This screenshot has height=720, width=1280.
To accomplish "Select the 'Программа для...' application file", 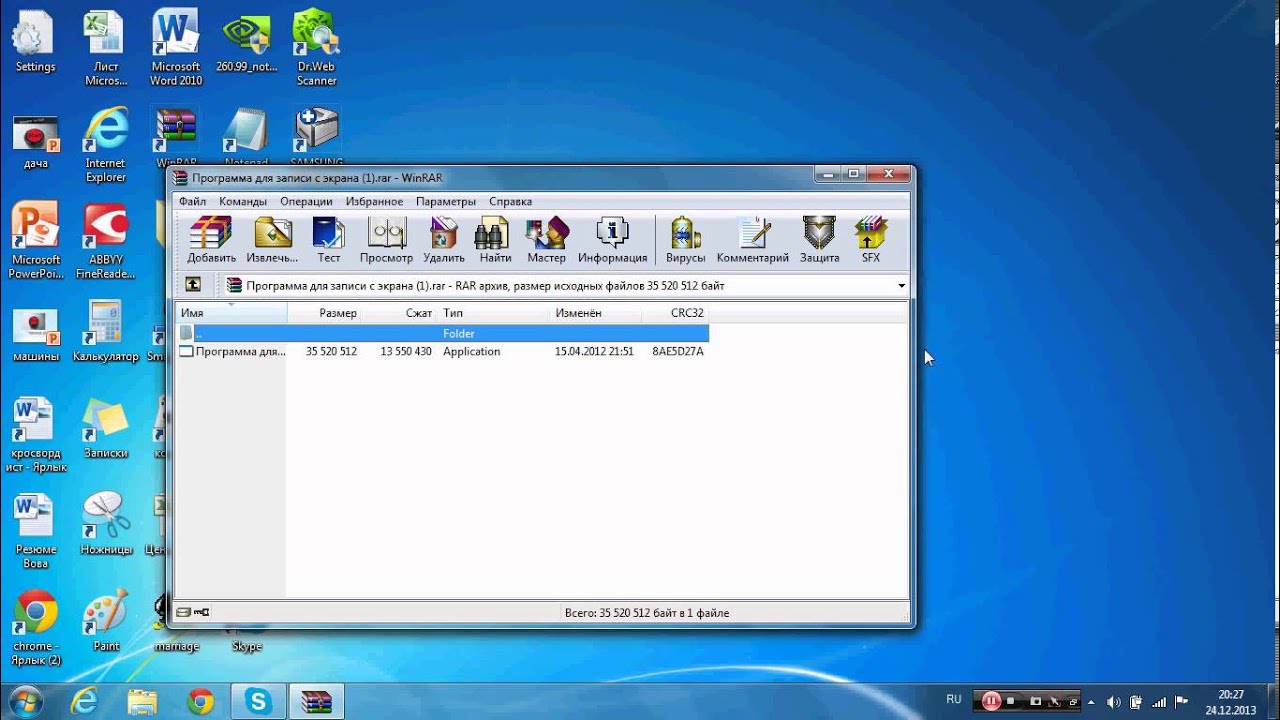I will point(232,352).
